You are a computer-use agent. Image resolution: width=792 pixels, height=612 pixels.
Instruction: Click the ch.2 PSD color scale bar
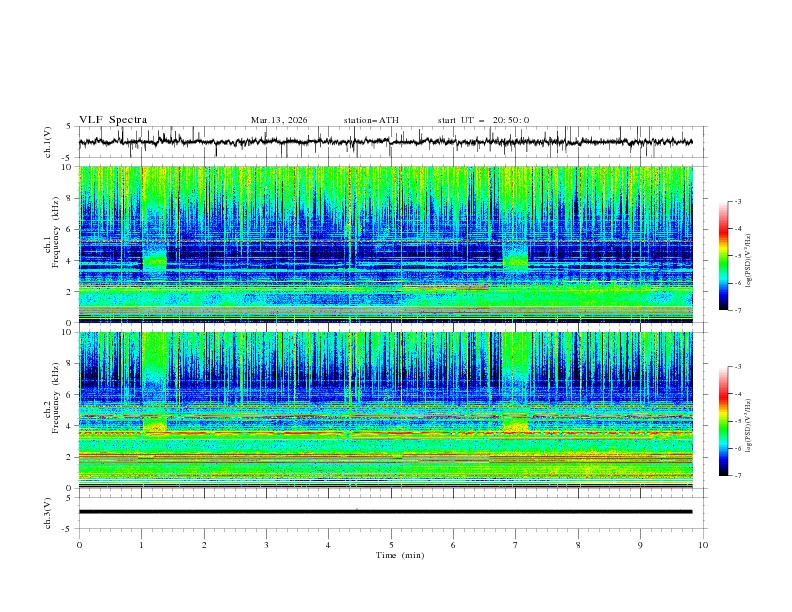tap(723, 421)
